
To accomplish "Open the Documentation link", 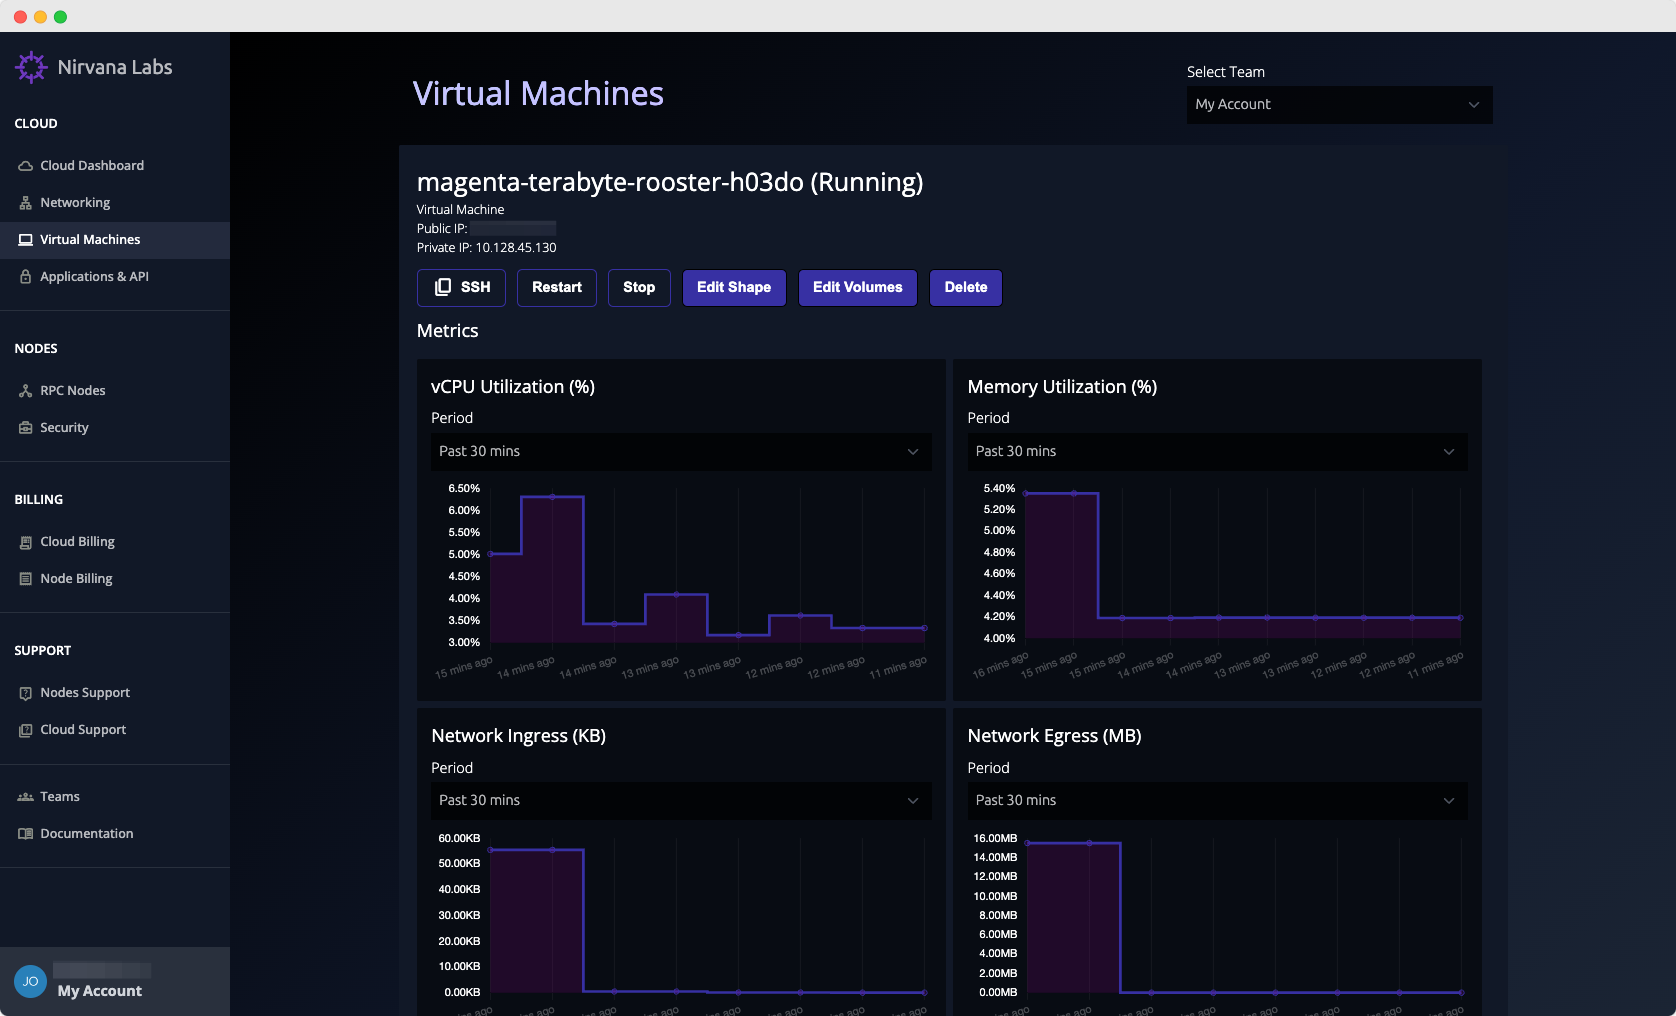I will coord(86,834).
